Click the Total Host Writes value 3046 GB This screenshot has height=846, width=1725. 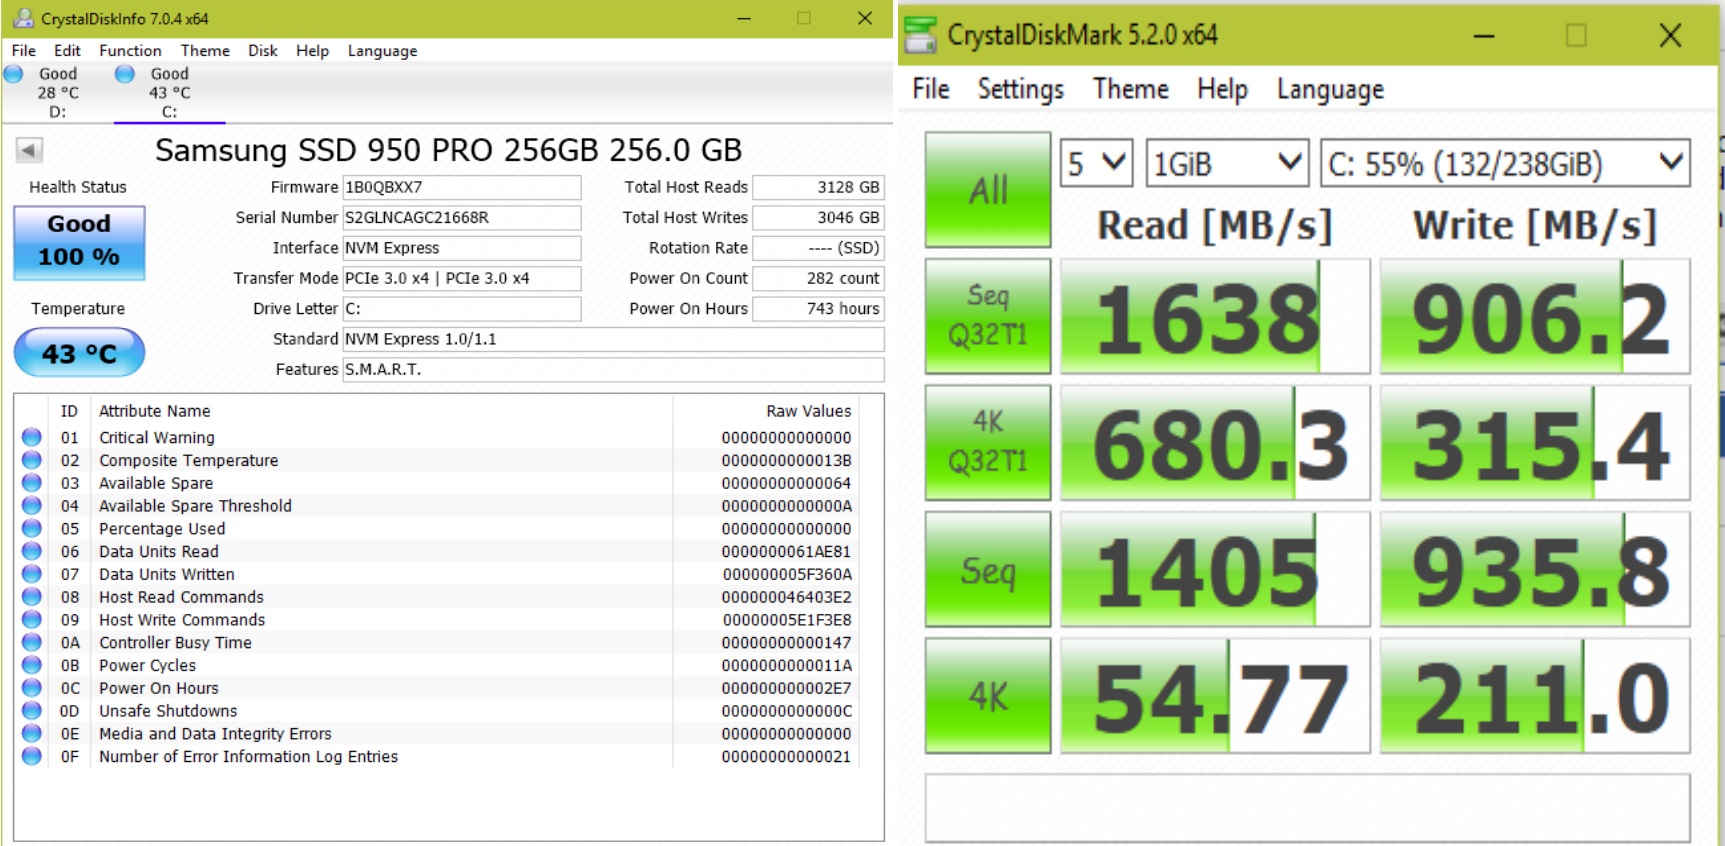point(818,217)
